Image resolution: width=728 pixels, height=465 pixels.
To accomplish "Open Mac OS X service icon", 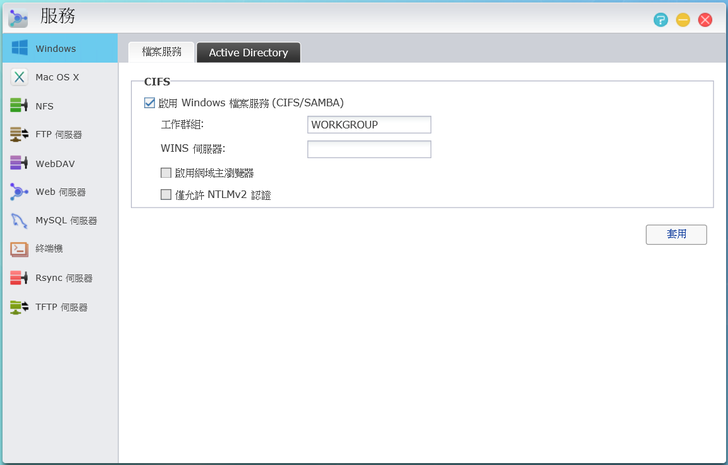I will point(19,77).
